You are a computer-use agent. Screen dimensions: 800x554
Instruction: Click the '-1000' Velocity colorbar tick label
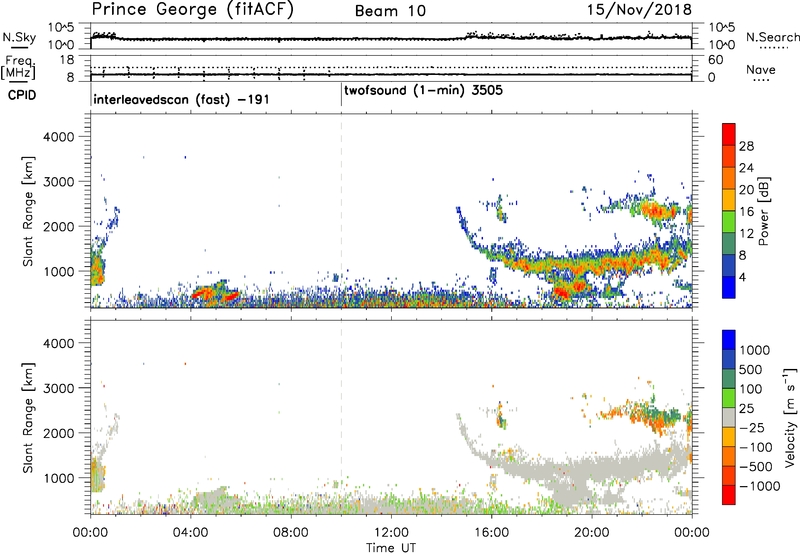[759, 486]
